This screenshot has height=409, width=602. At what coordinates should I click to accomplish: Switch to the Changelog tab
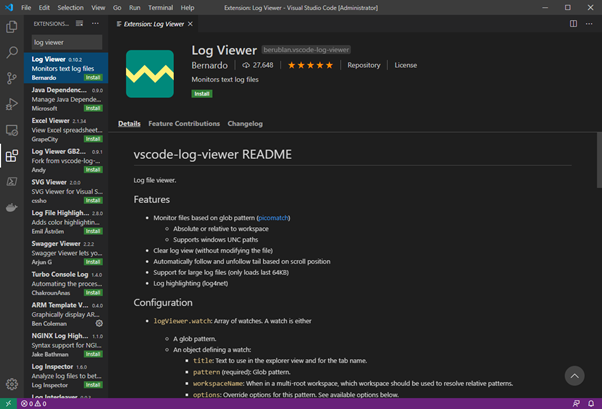click(245, 124)
